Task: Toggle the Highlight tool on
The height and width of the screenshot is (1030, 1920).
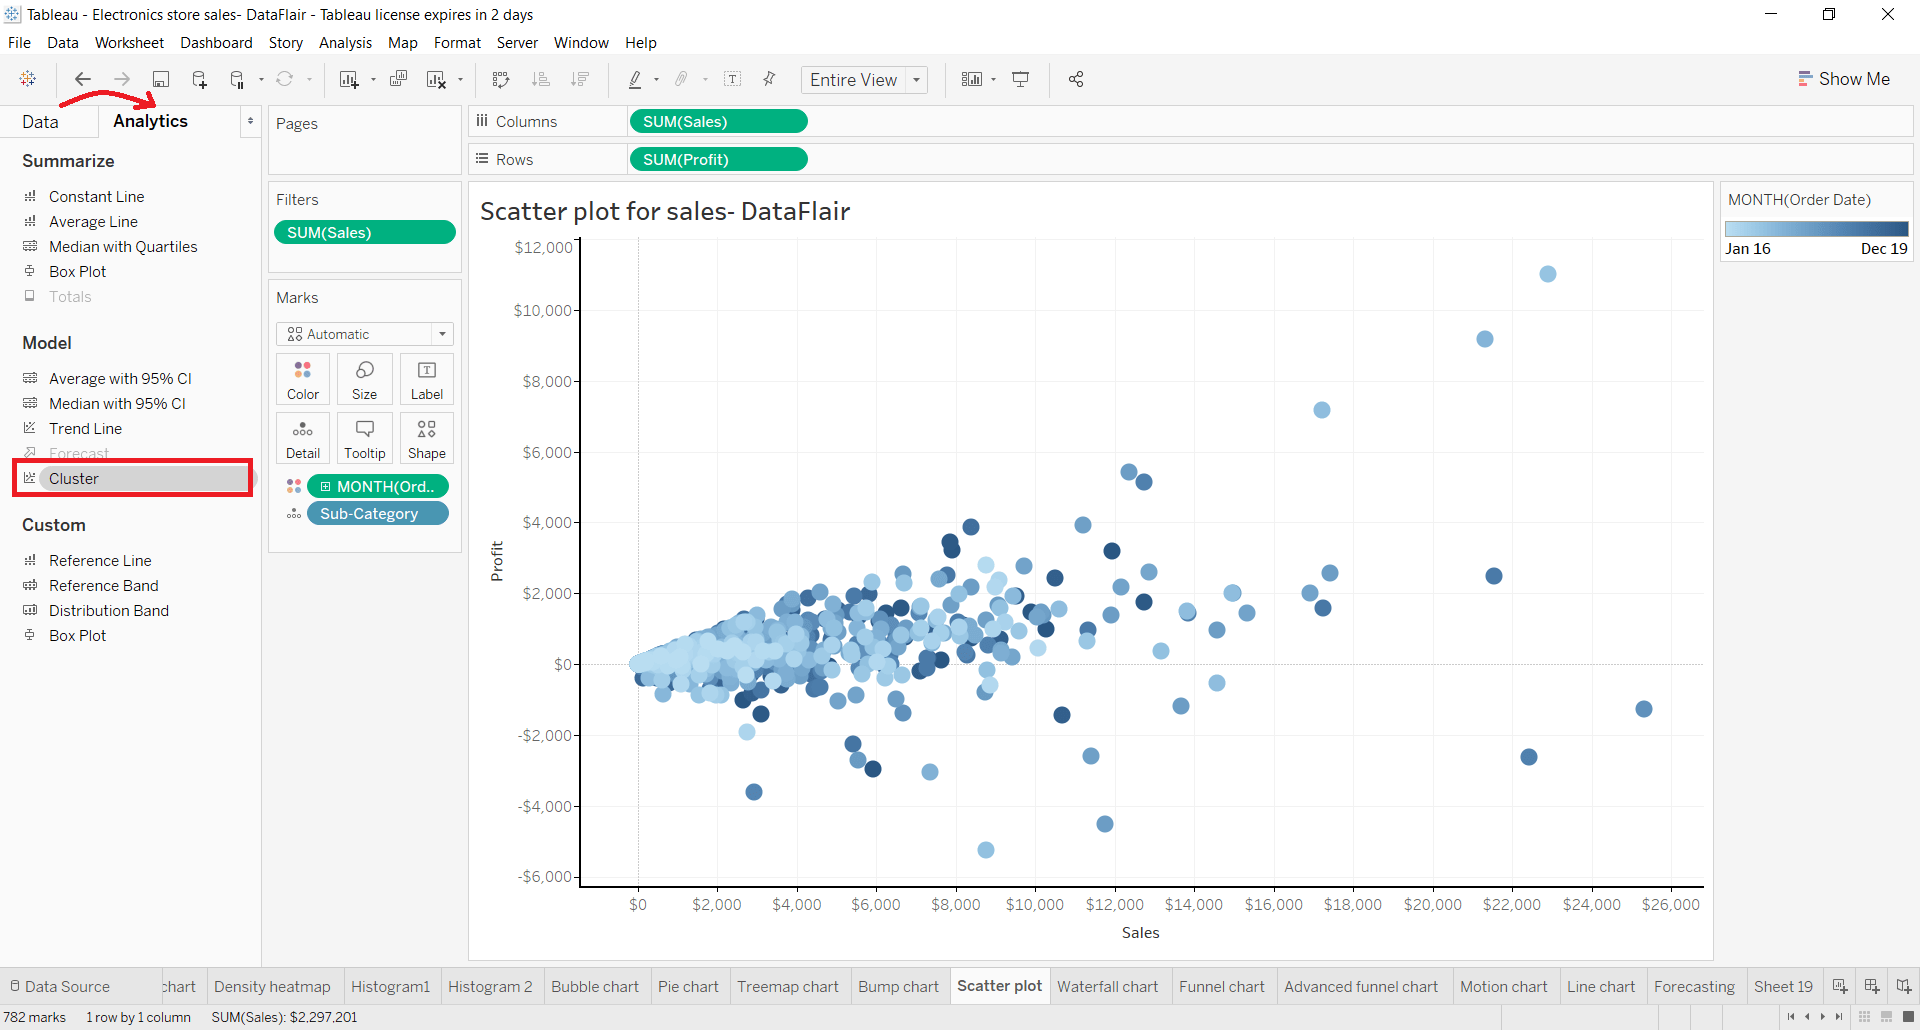Action: 635,79
